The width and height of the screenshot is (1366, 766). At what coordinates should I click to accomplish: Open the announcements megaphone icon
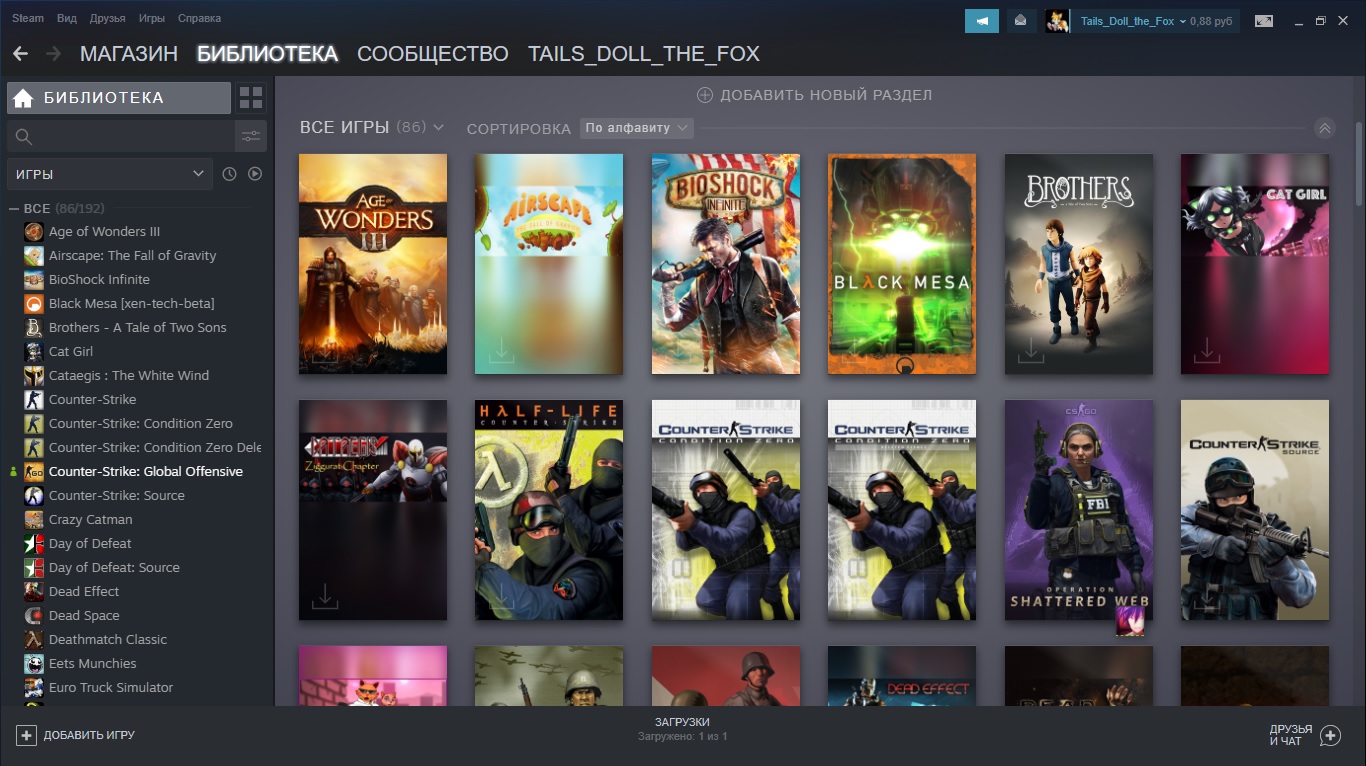tap(982, 20)
